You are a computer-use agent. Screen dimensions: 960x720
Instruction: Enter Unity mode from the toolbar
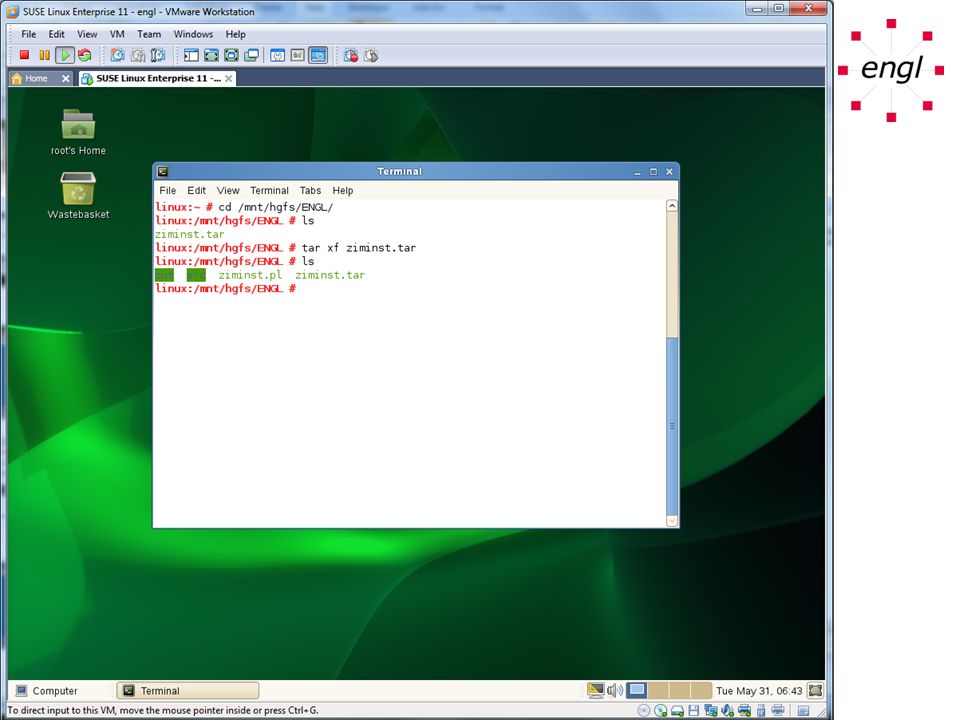(251, 55)
